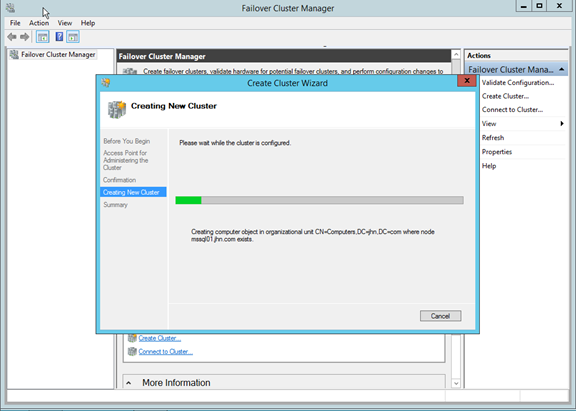Collapse the More Information section
This screenshot has height=411, width=576.
(x=129, y=383)
